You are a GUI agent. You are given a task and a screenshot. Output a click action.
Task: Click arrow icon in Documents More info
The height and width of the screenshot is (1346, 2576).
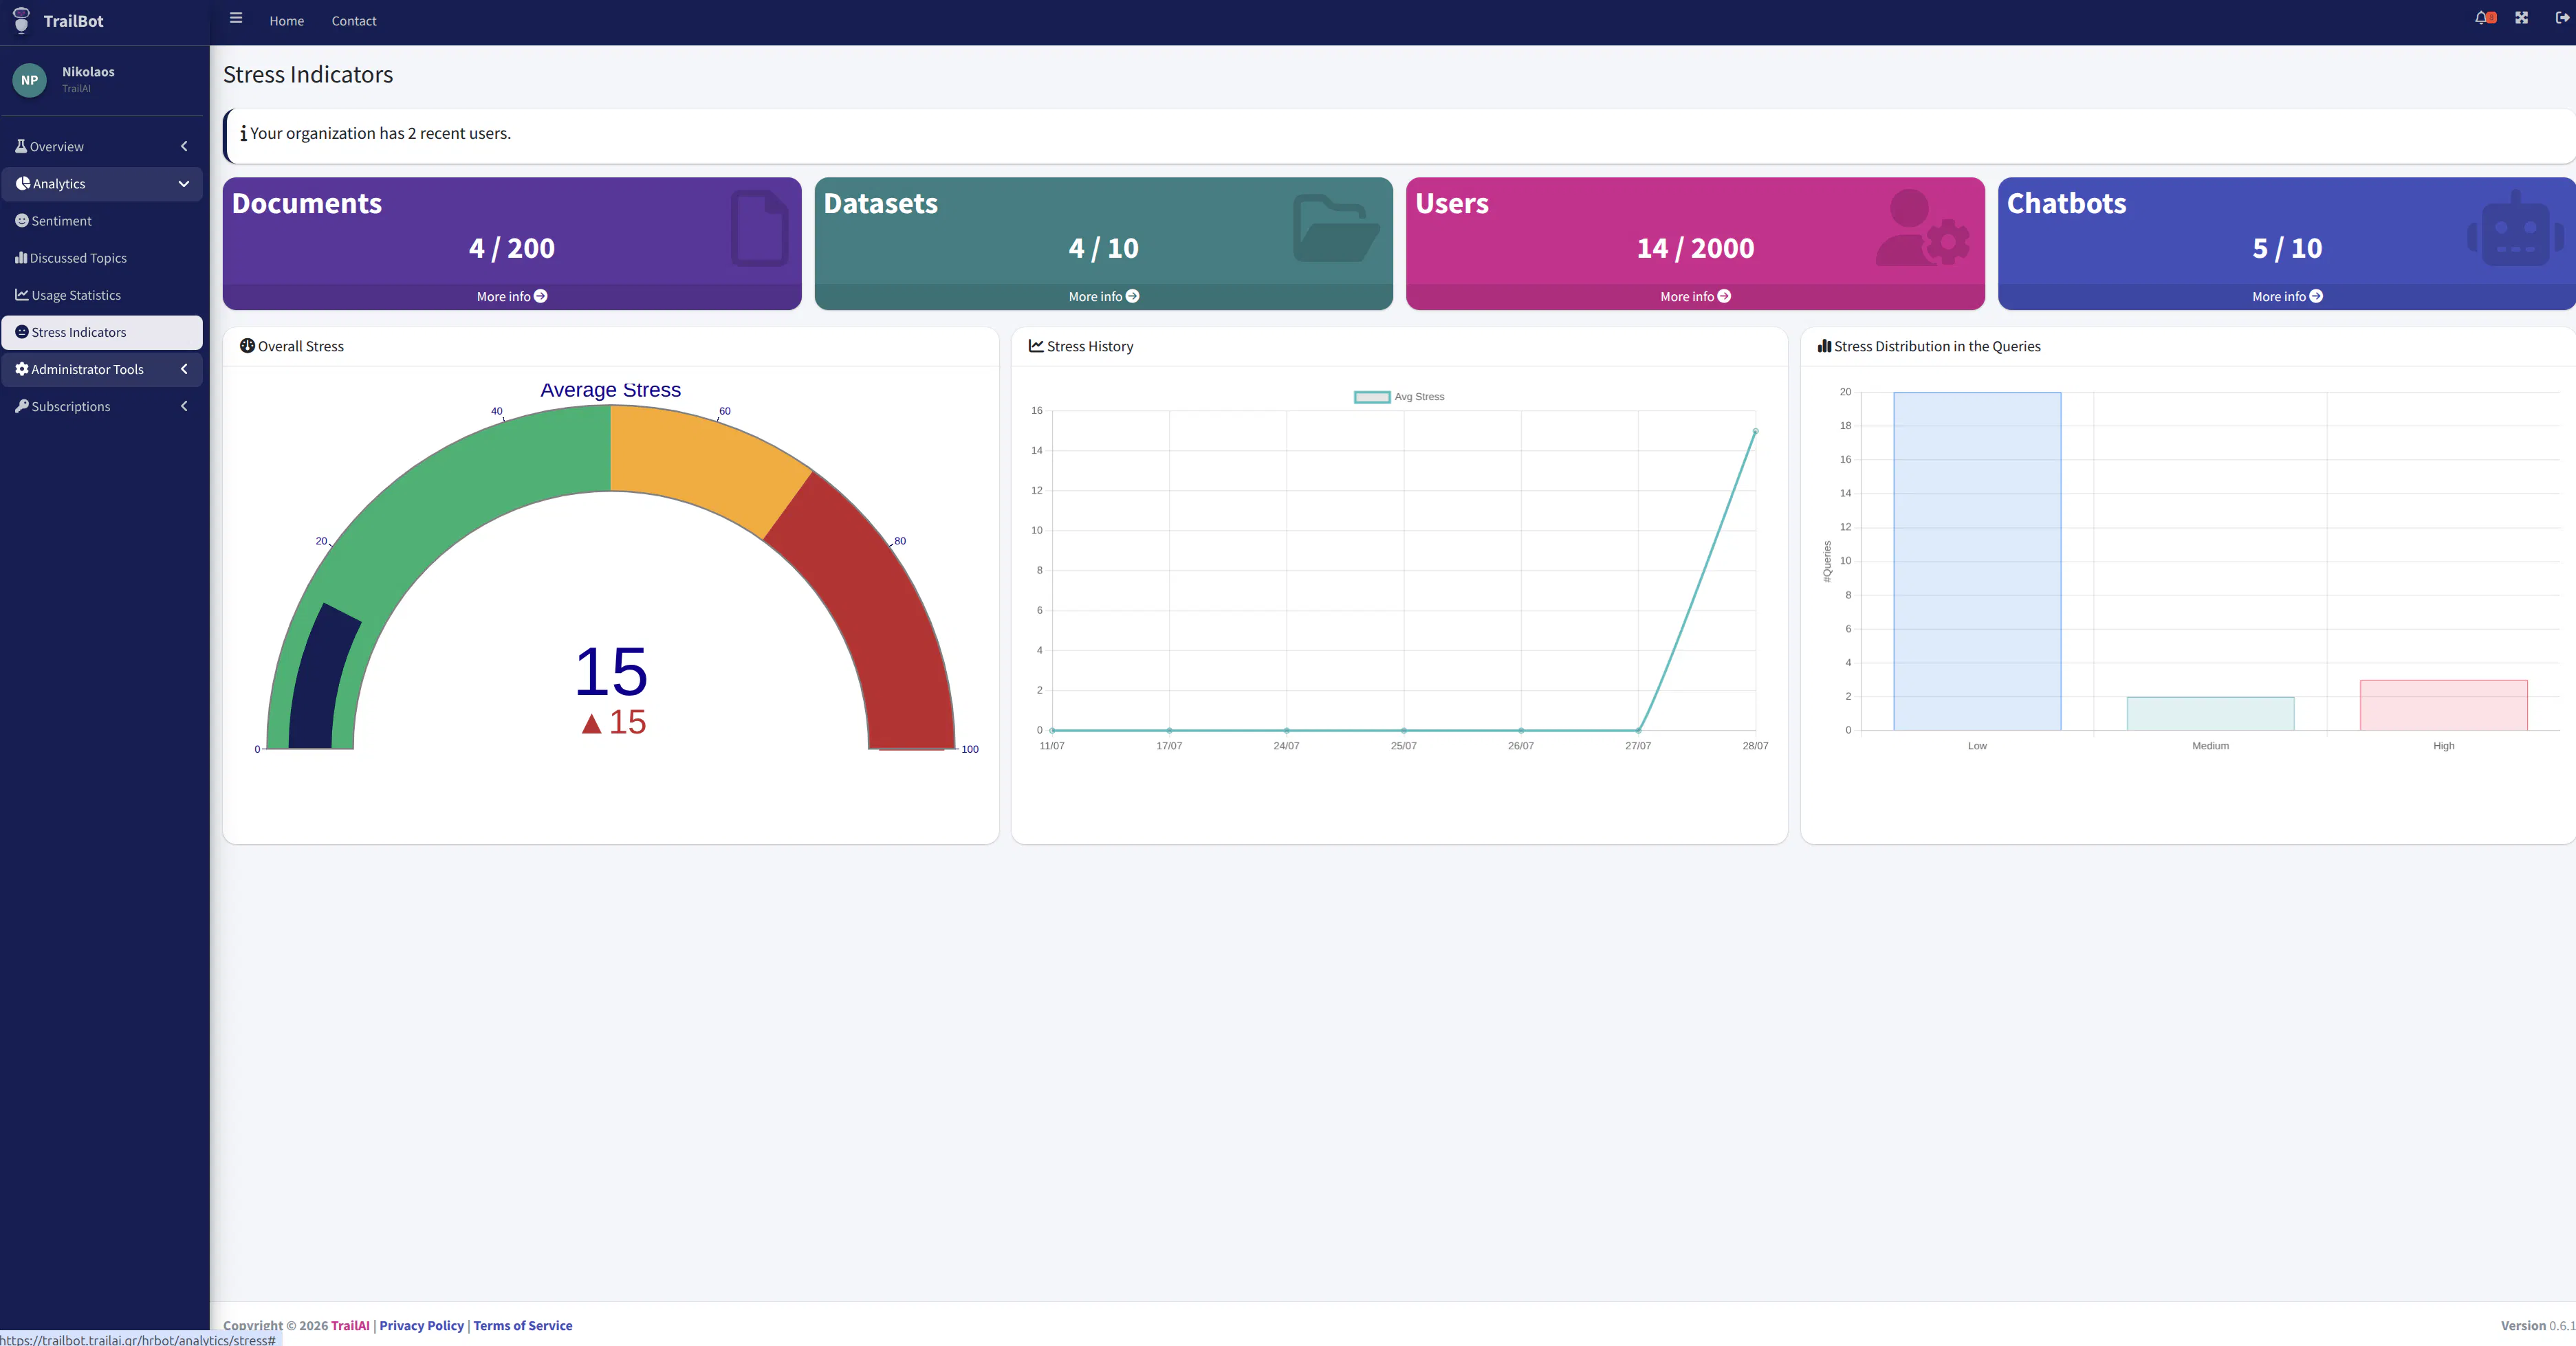(541, 296)
